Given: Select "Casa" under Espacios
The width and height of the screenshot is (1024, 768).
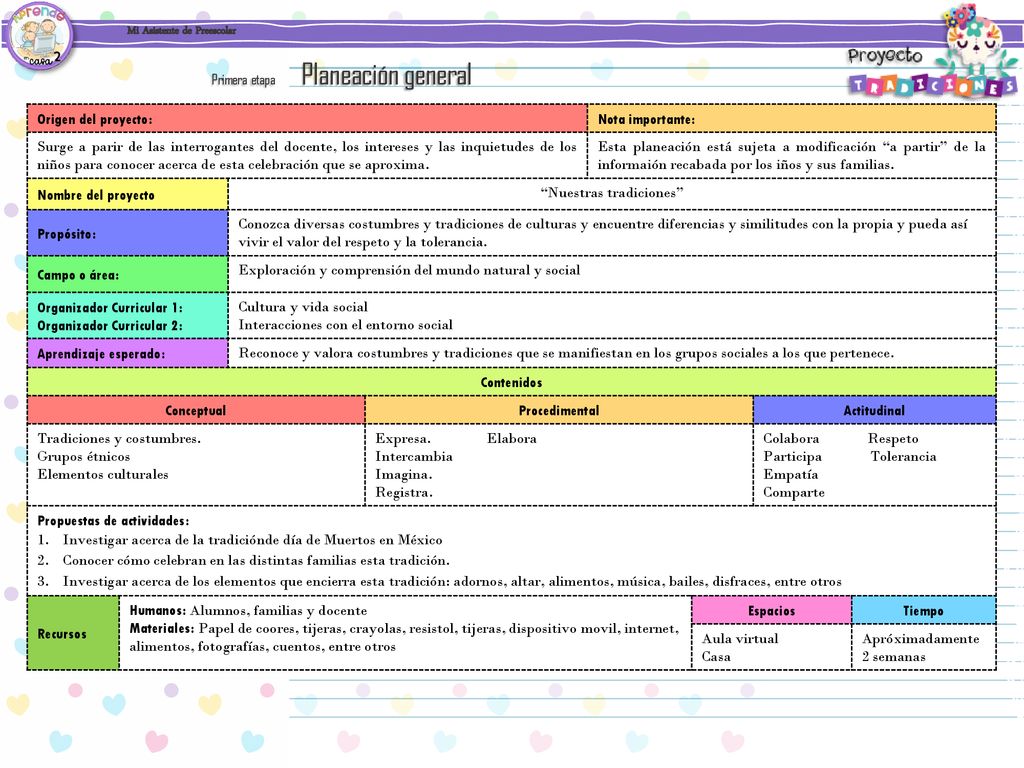Looking at the screenshot, I should 716,656.
